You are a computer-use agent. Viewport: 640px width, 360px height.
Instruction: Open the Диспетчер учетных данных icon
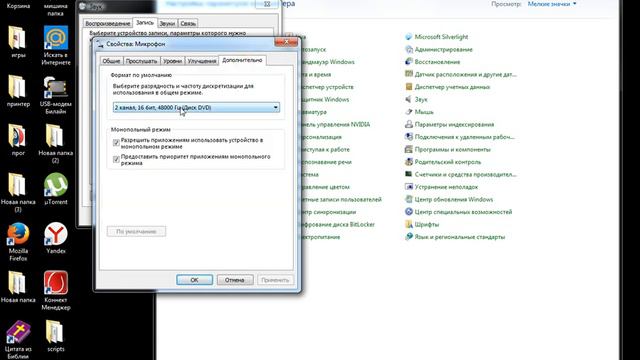click(x=409, y=87)
